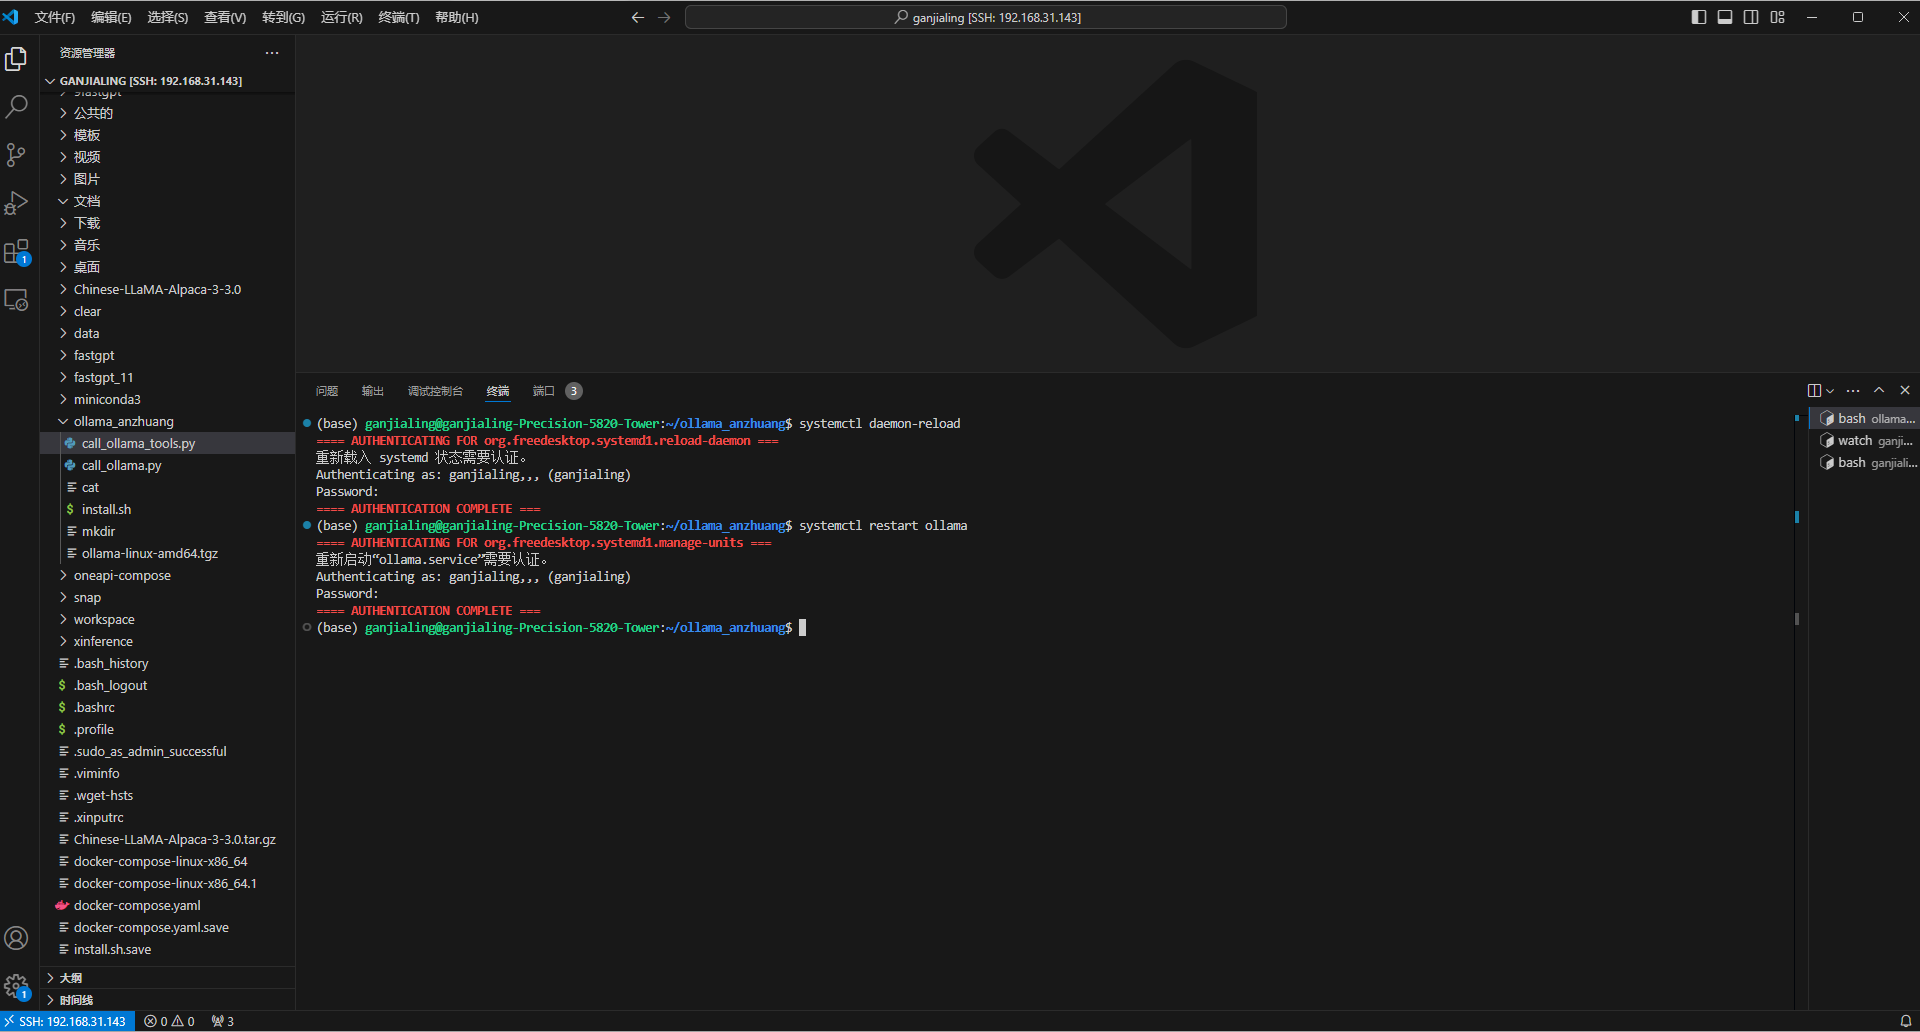Open the Search view in activity bar
The height and width of the screenshot is (1032, 1920).
[16, 106]
